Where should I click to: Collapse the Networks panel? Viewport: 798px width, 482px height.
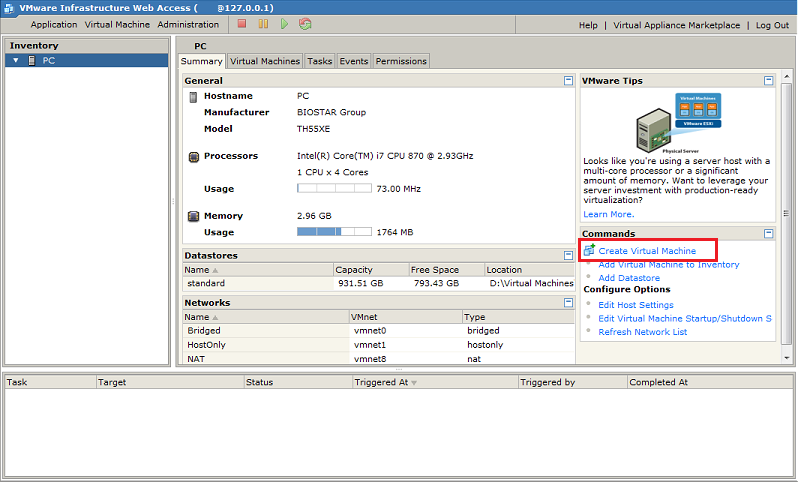click(568, 302)
